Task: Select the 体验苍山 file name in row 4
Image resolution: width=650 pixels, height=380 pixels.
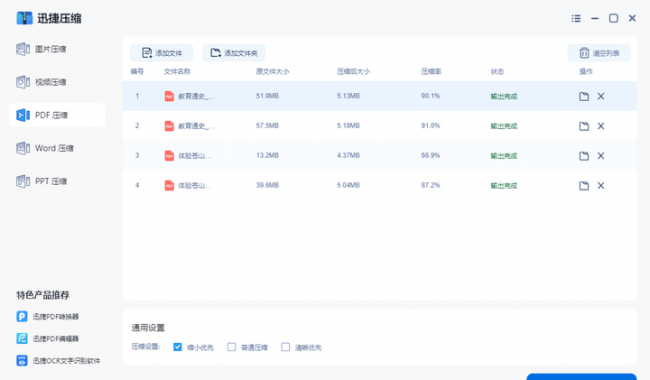Action: (x=194, y=186)
